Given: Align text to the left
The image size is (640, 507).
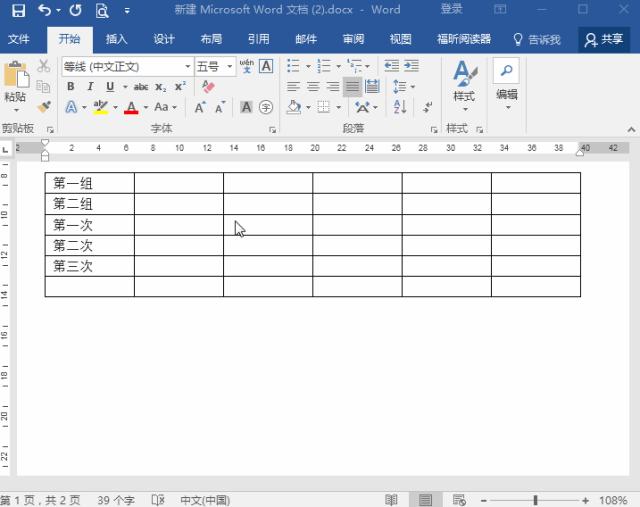Looking at the screenshot, I should (x=293, y=87).
